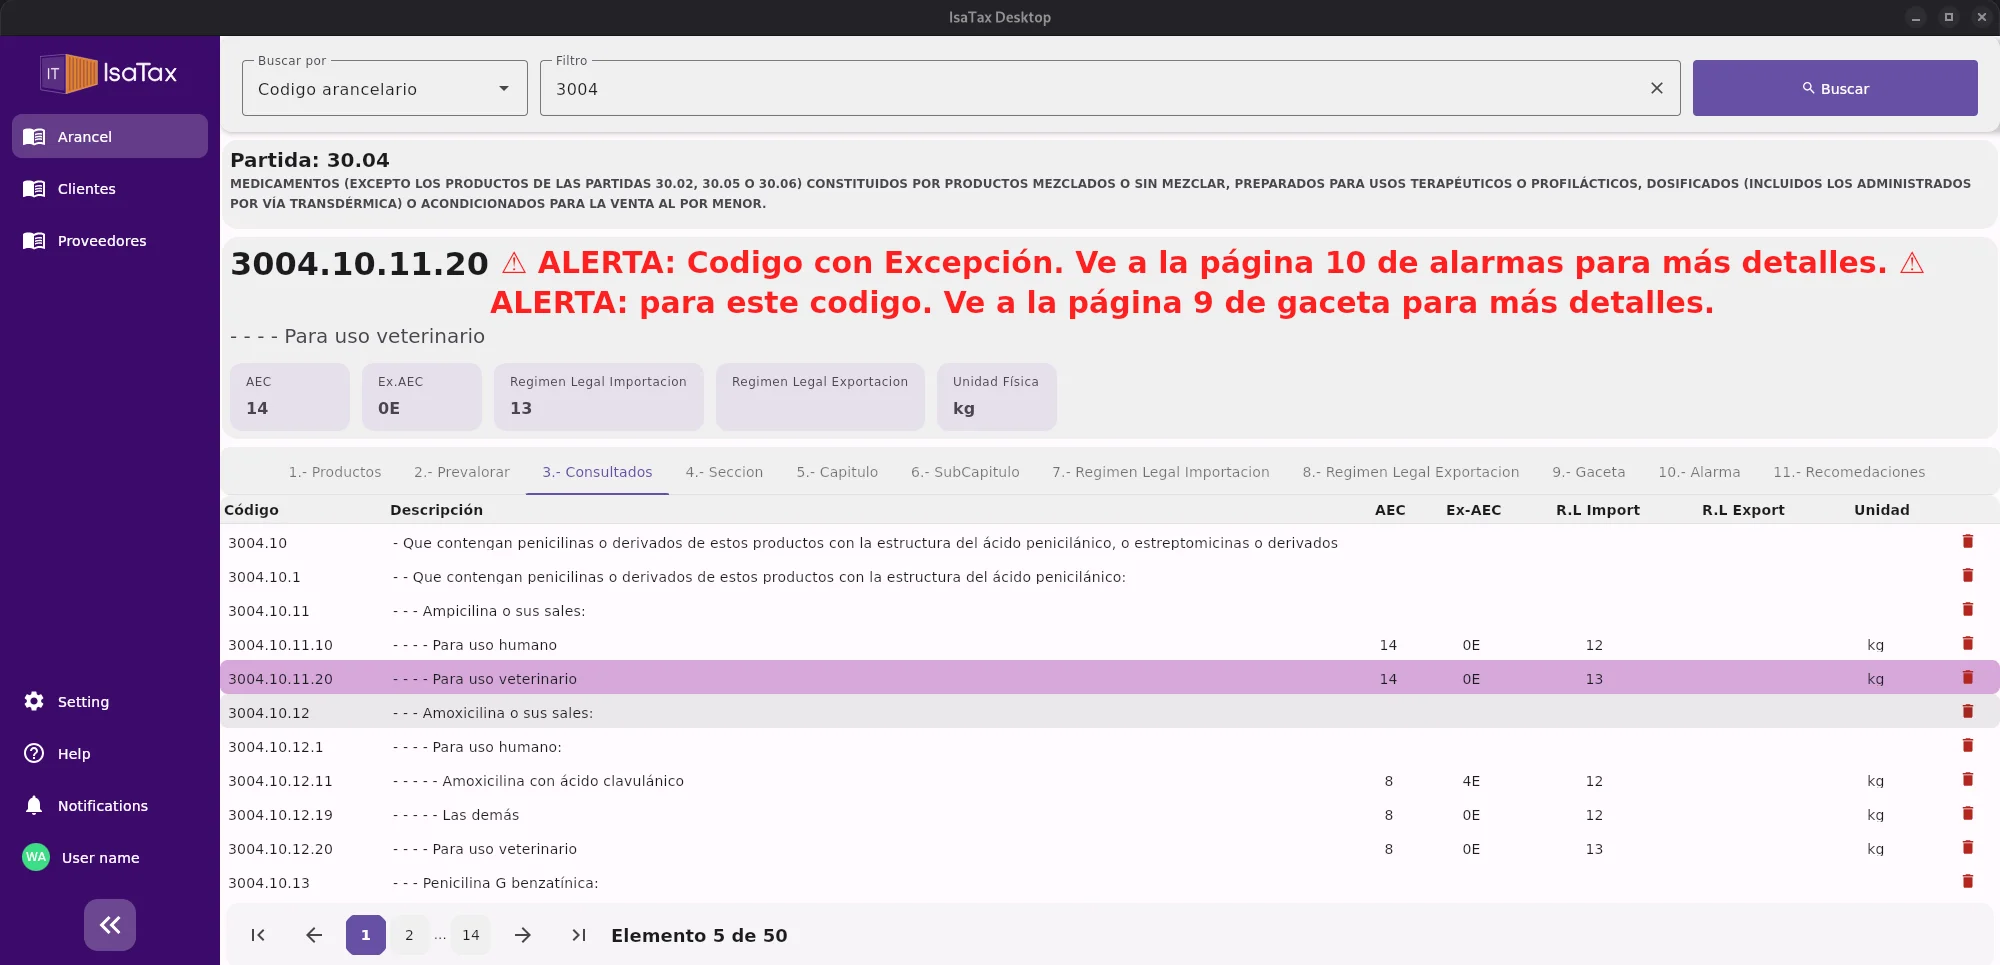Click the Help question mark icon
This screenshot has height=965, width=2000.
32,753
